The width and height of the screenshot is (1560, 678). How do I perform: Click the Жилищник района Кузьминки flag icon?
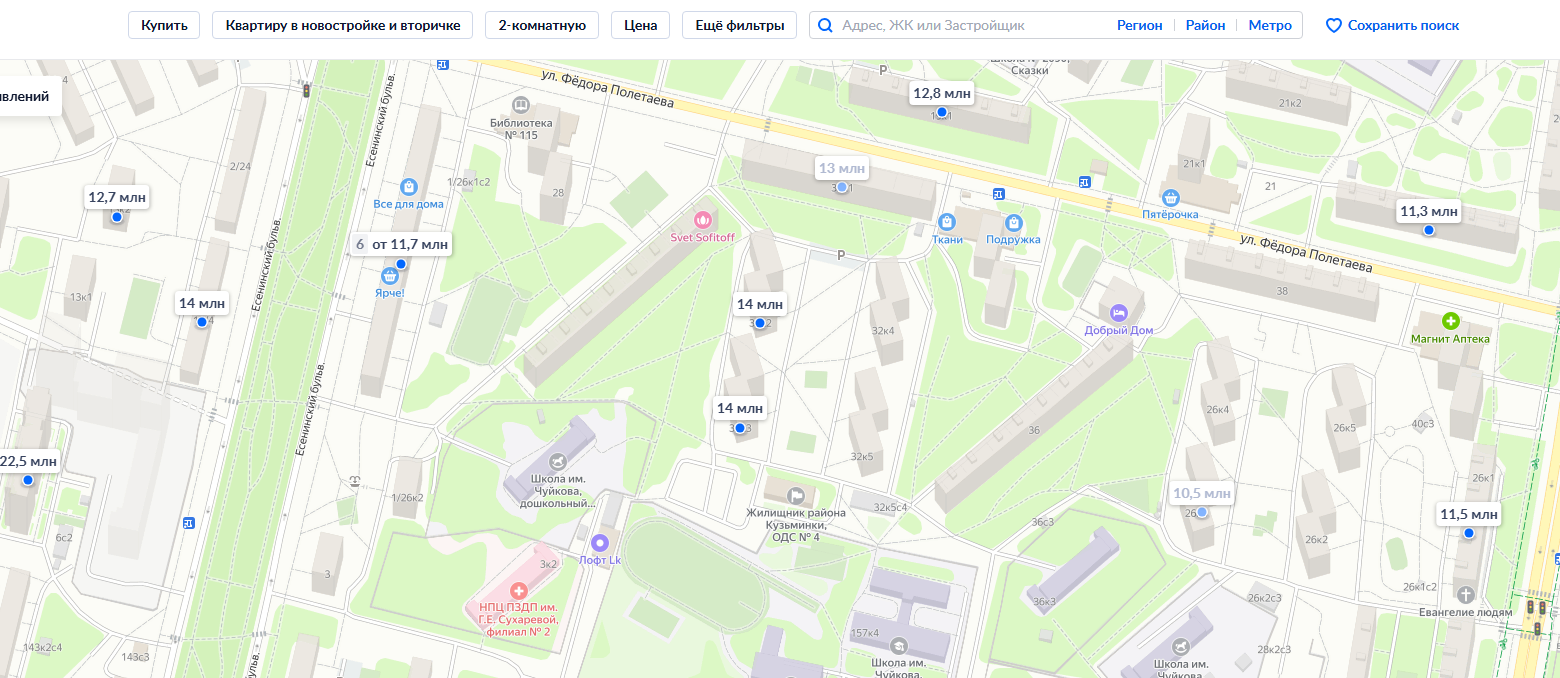click(x=796, y=495)
